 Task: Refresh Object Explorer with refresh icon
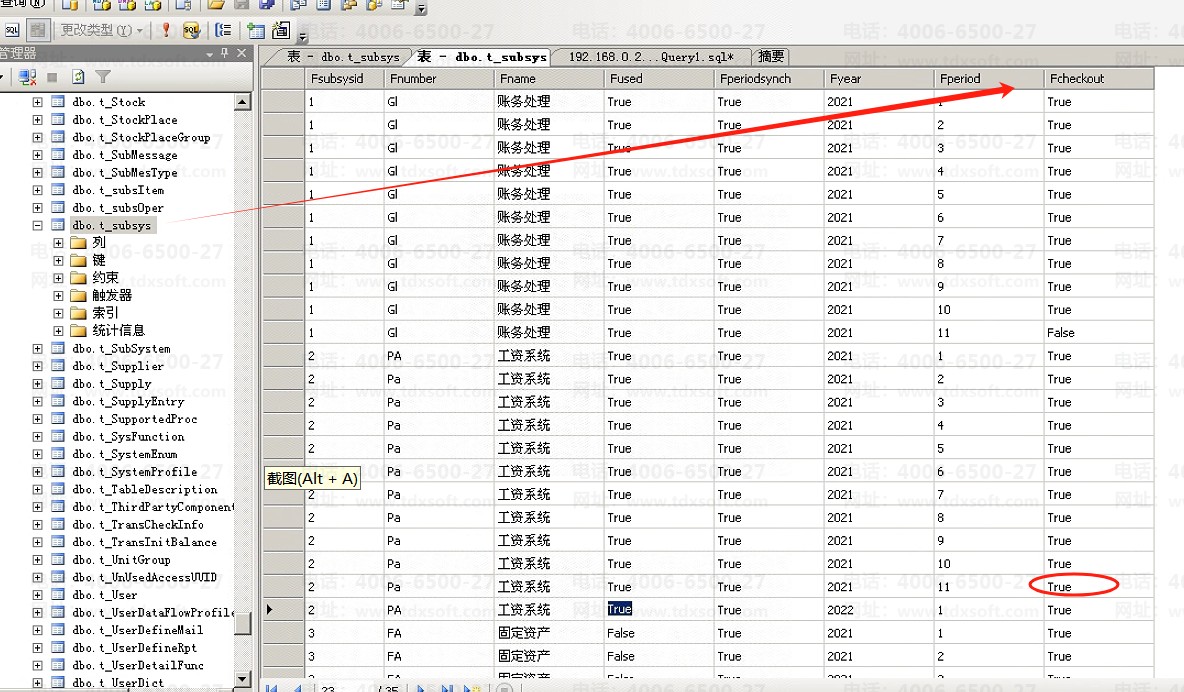tap(78, 77)
